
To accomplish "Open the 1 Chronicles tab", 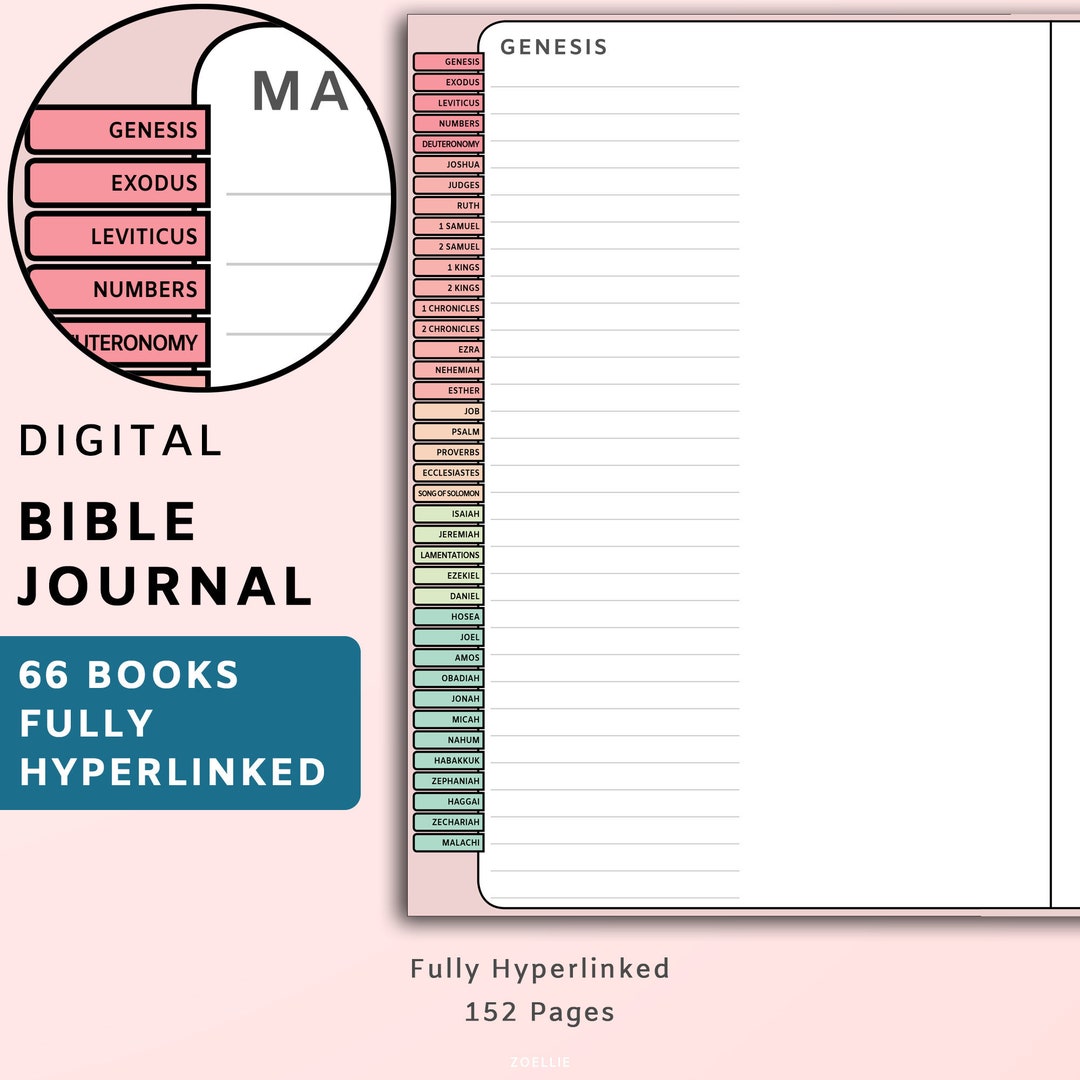I will pyautogui.click(x=449, y=308).
